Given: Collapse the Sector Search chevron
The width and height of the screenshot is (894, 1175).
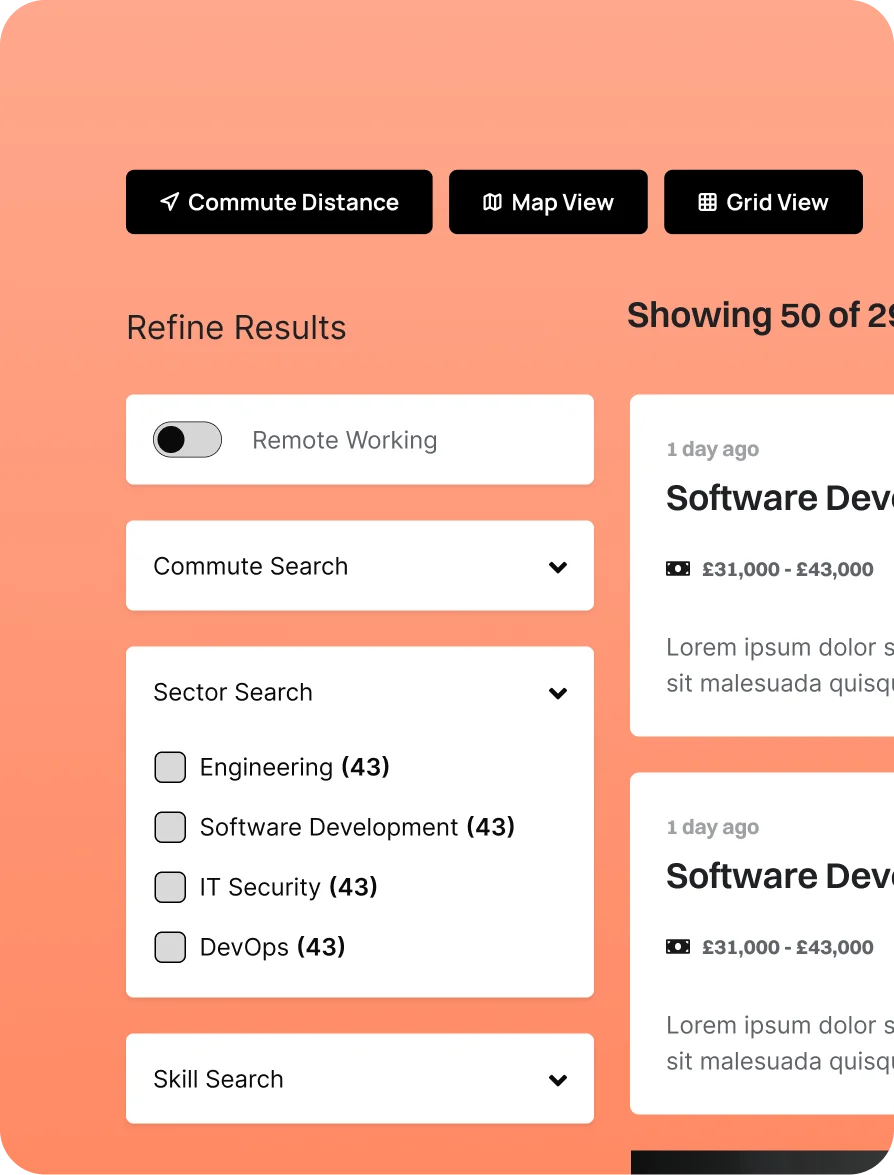Looking at the screenshot, I should (558, 693).
